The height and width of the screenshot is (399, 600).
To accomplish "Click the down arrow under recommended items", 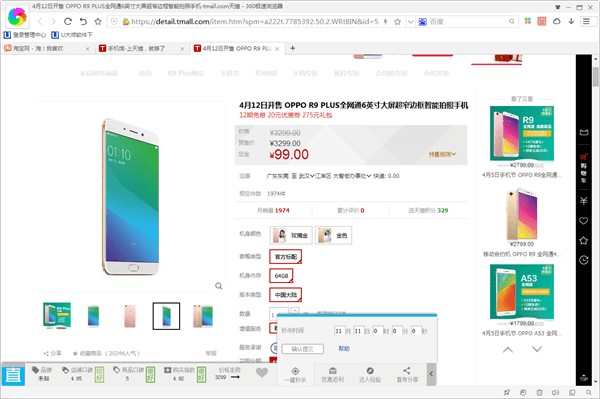I will click(537, 349).
